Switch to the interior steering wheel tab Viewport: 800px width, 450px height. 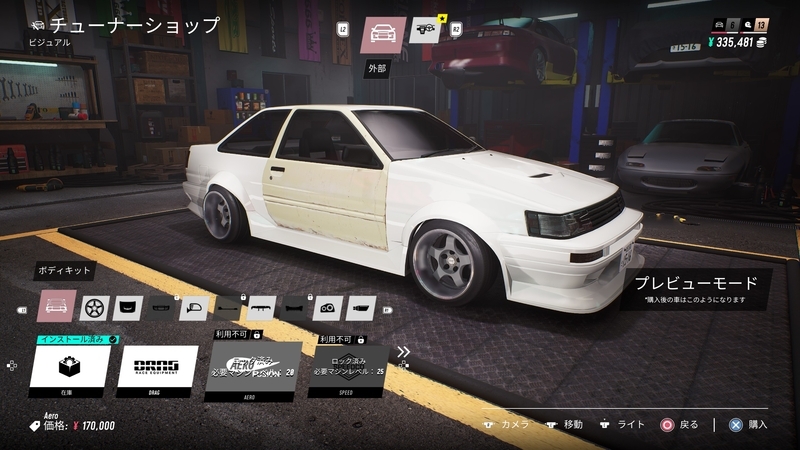[x=425, y=30]
